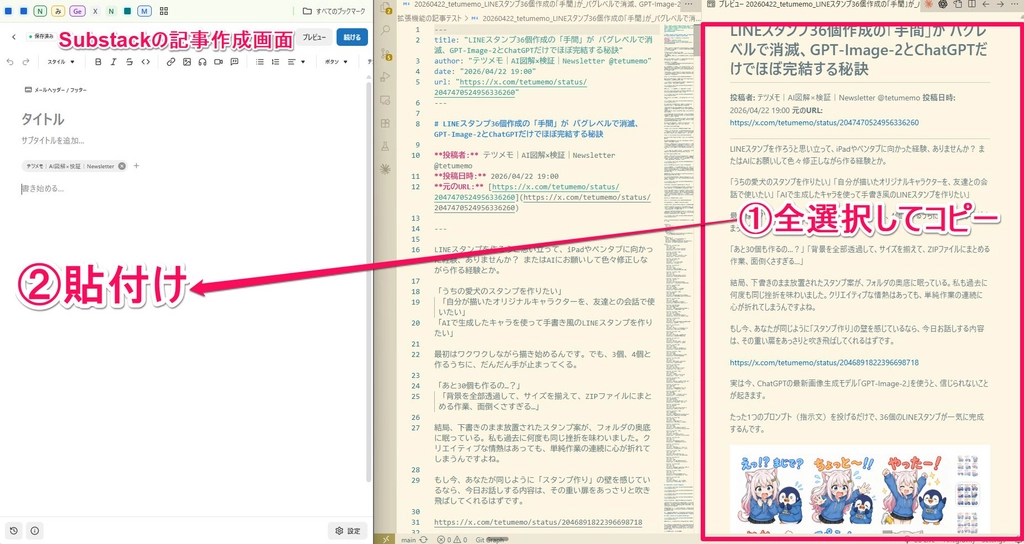Open the ボタン button dropdown
Viewport: 1024px width, 544px height.
336,62
